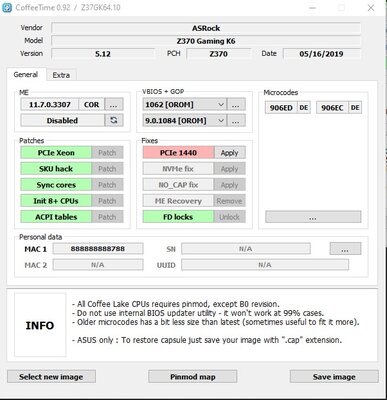The width and height of the screenshot is (387, 400).
Task: Click the Init 8+ CPUs status label
Action: click(x=56, y=201)
